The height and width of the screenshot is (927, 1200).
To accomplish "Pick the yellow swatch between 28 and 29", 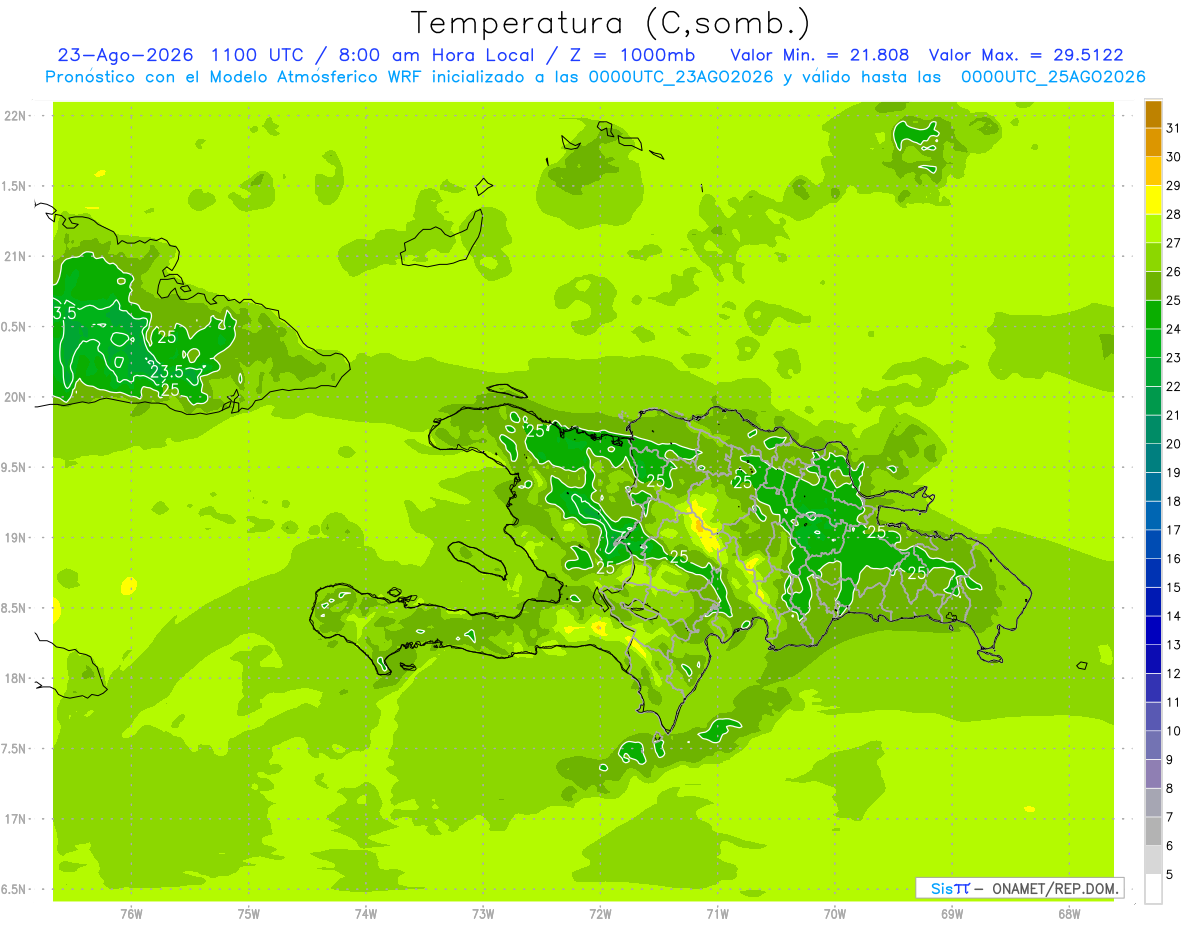I will click(1153, 200).
